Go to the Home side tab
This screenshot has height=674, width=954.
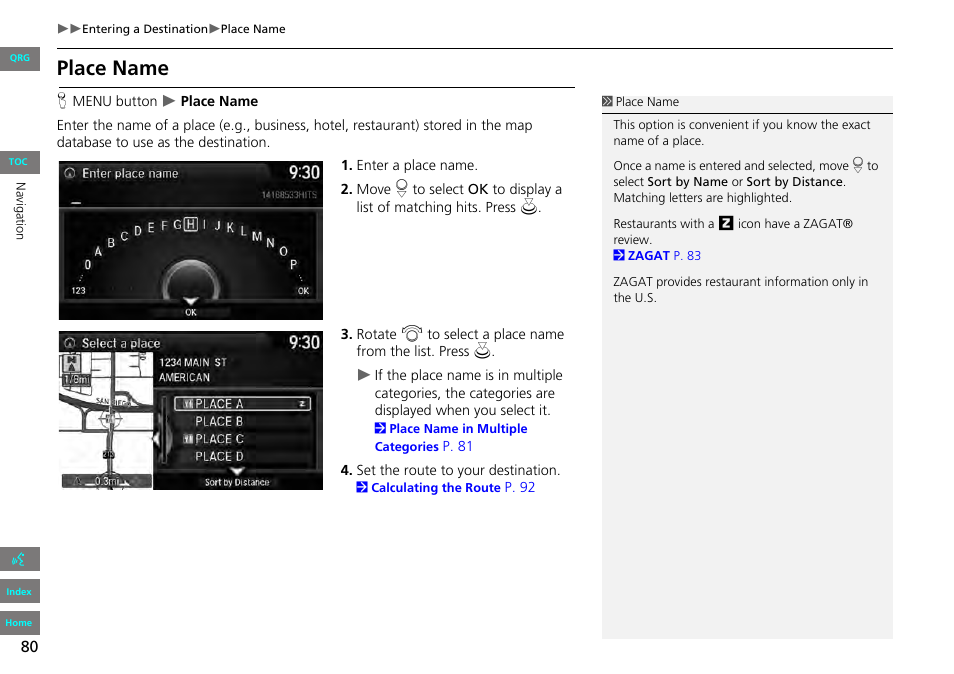[x=19, y=623]
